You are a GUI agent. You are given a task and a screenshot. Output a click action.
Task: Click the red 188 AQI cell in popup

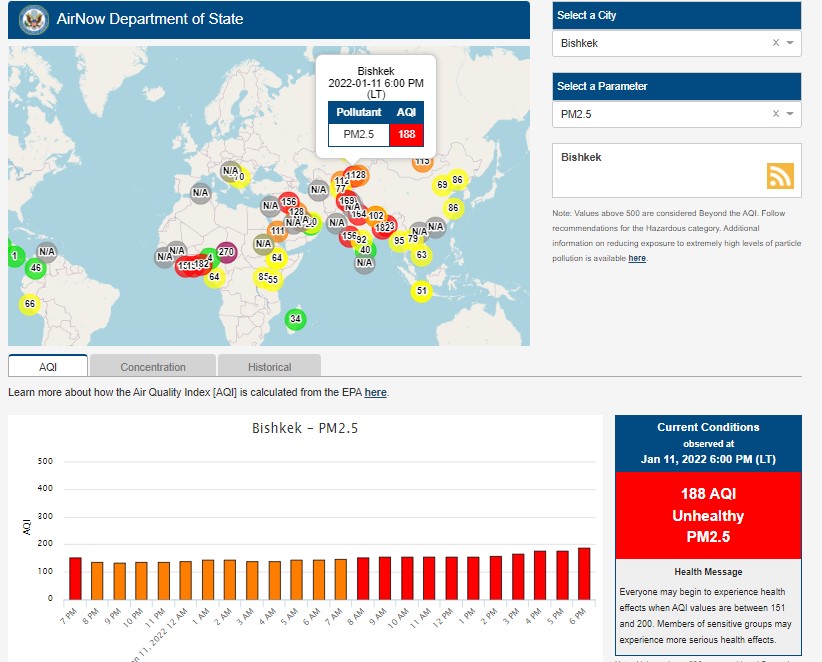407,134
